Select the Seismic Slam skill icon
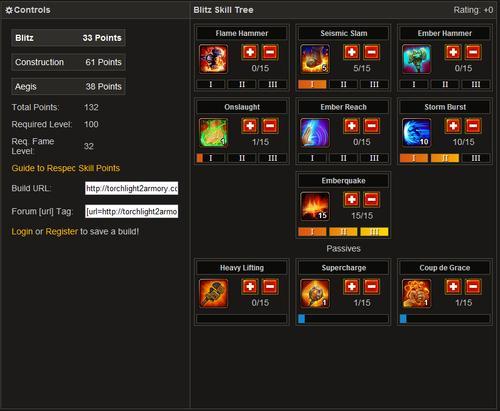This screenshot has height=411, width=500. click(315, 59)
